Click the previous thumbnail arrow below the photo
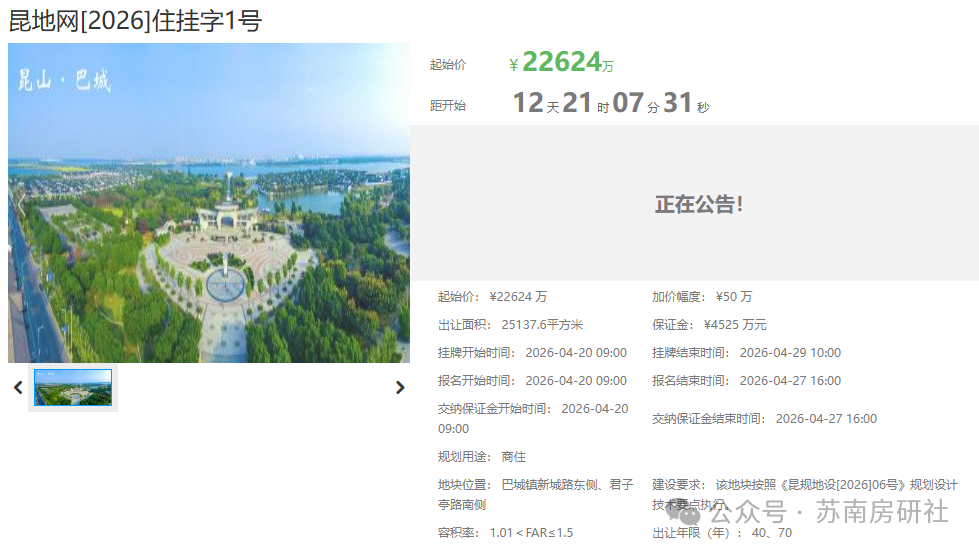 coord(17,388)
